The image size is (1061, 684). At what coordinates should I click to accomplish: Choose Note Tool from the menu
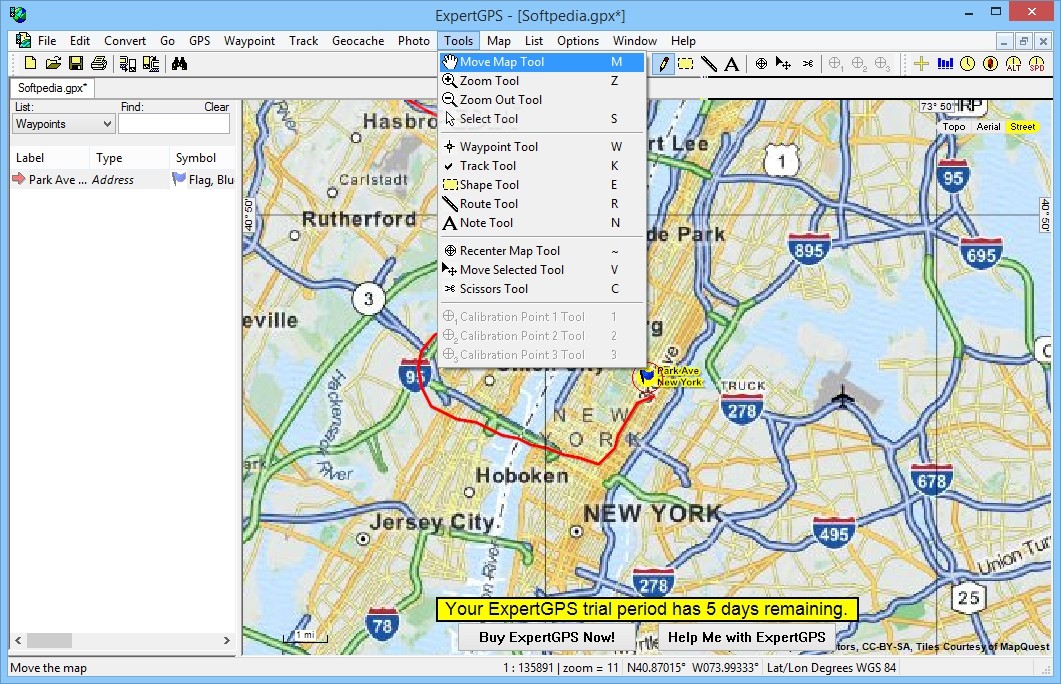pos(541,223)
